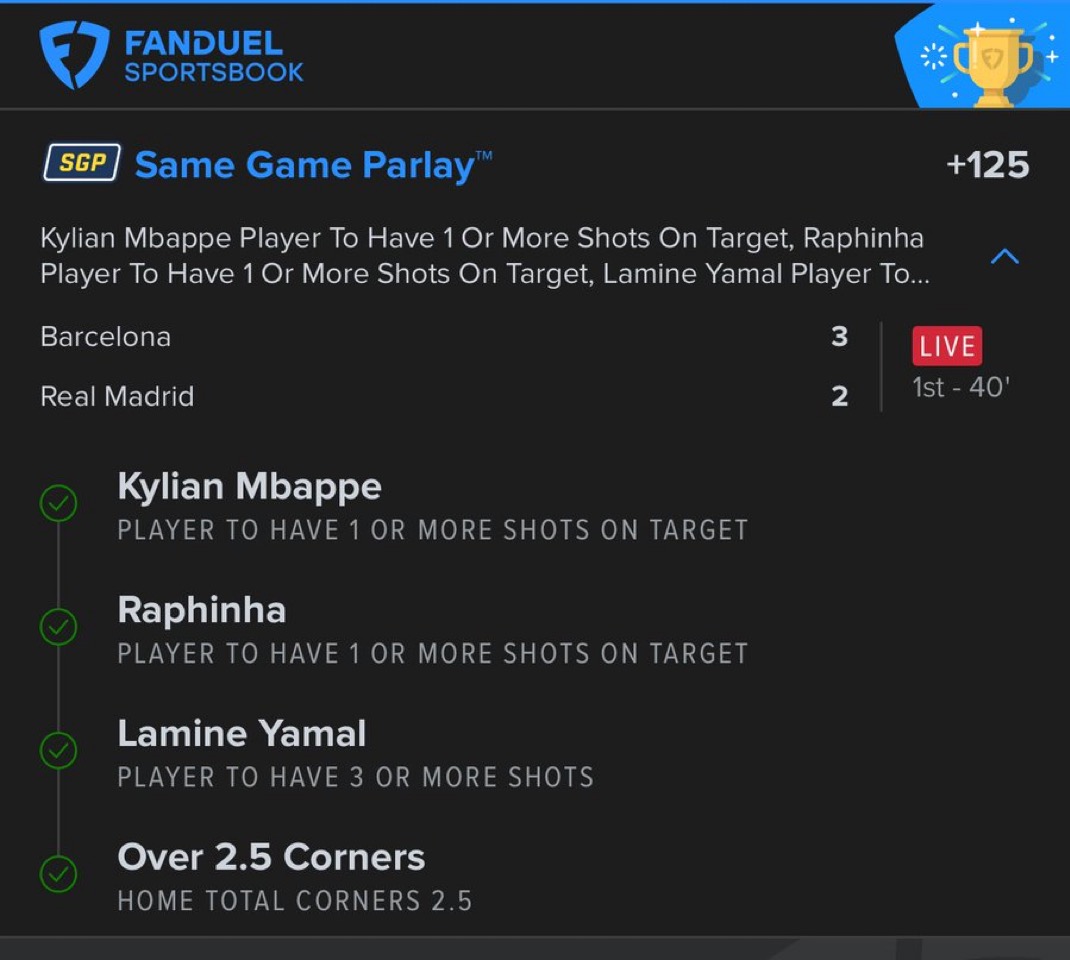Select the Over 2.5 Corners leg
1070x960 pixels.
click(x=271, y=857)
